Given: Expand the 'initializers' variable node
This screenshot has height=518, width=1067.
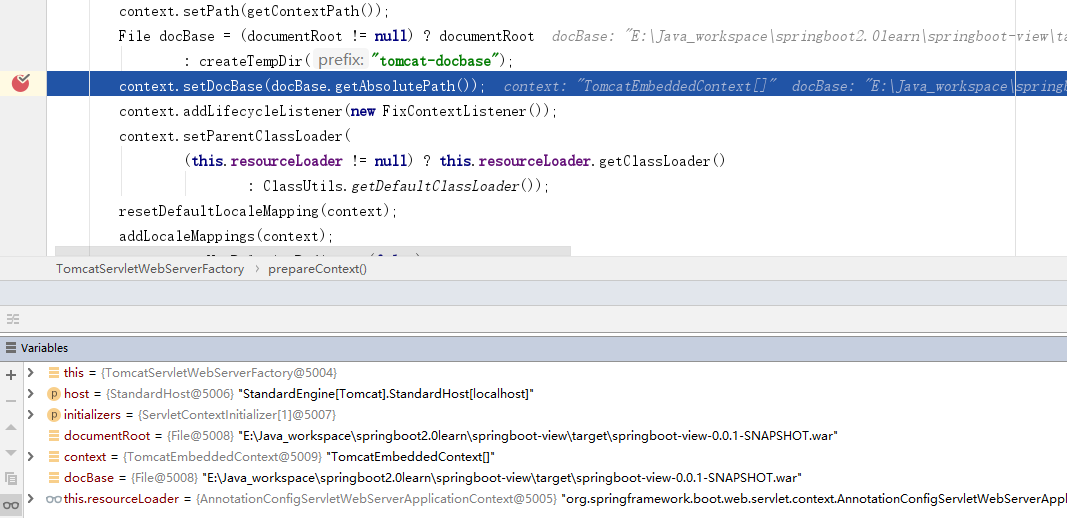Looking at the screenshot, I should pos(31,415).
